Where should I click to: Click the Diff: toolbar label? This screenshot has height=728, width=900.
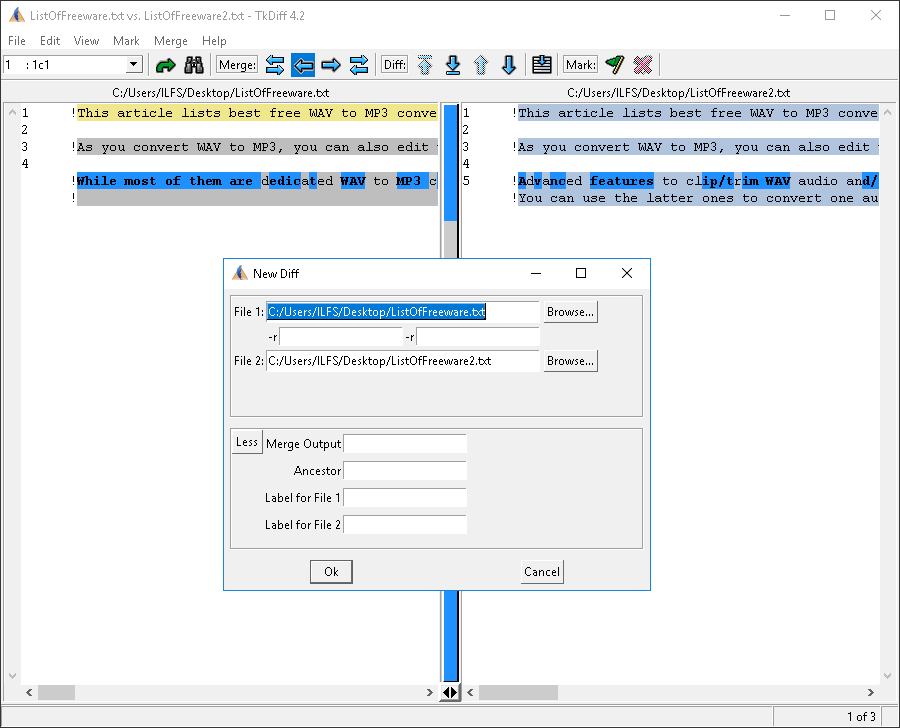tap(395, 65)
